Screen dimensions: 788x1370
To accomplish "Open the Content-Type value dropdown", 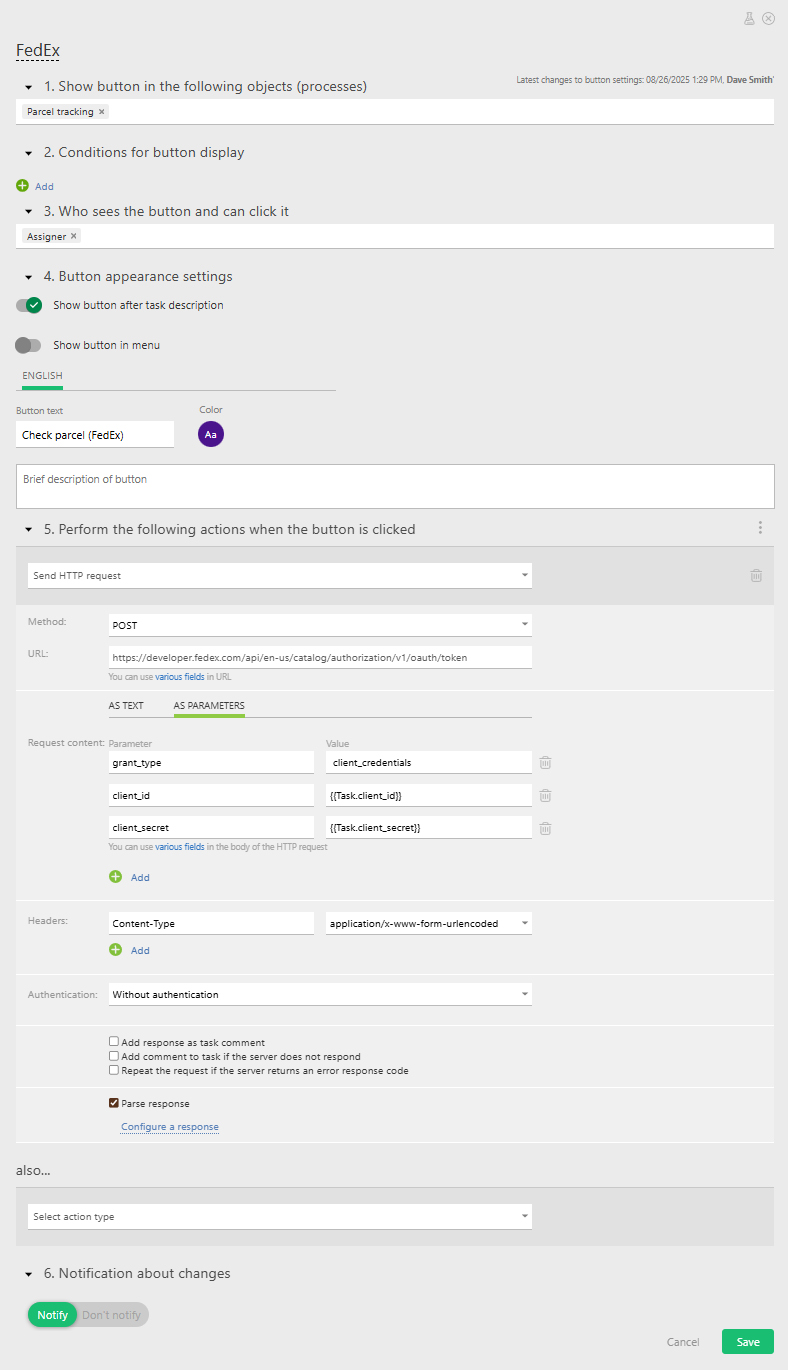I will (x=429, y=923).
